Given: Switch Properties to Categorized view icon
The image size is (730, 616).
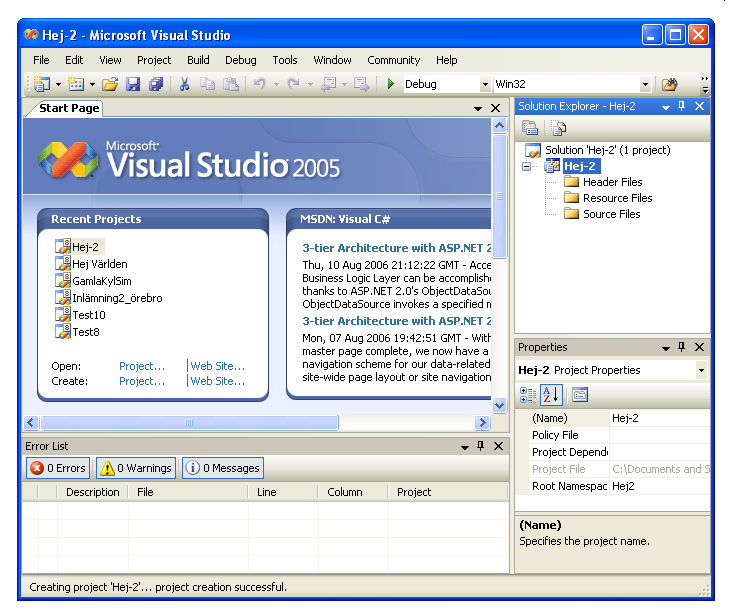Looking at the screenshot, I should click(x=527, y=395).
